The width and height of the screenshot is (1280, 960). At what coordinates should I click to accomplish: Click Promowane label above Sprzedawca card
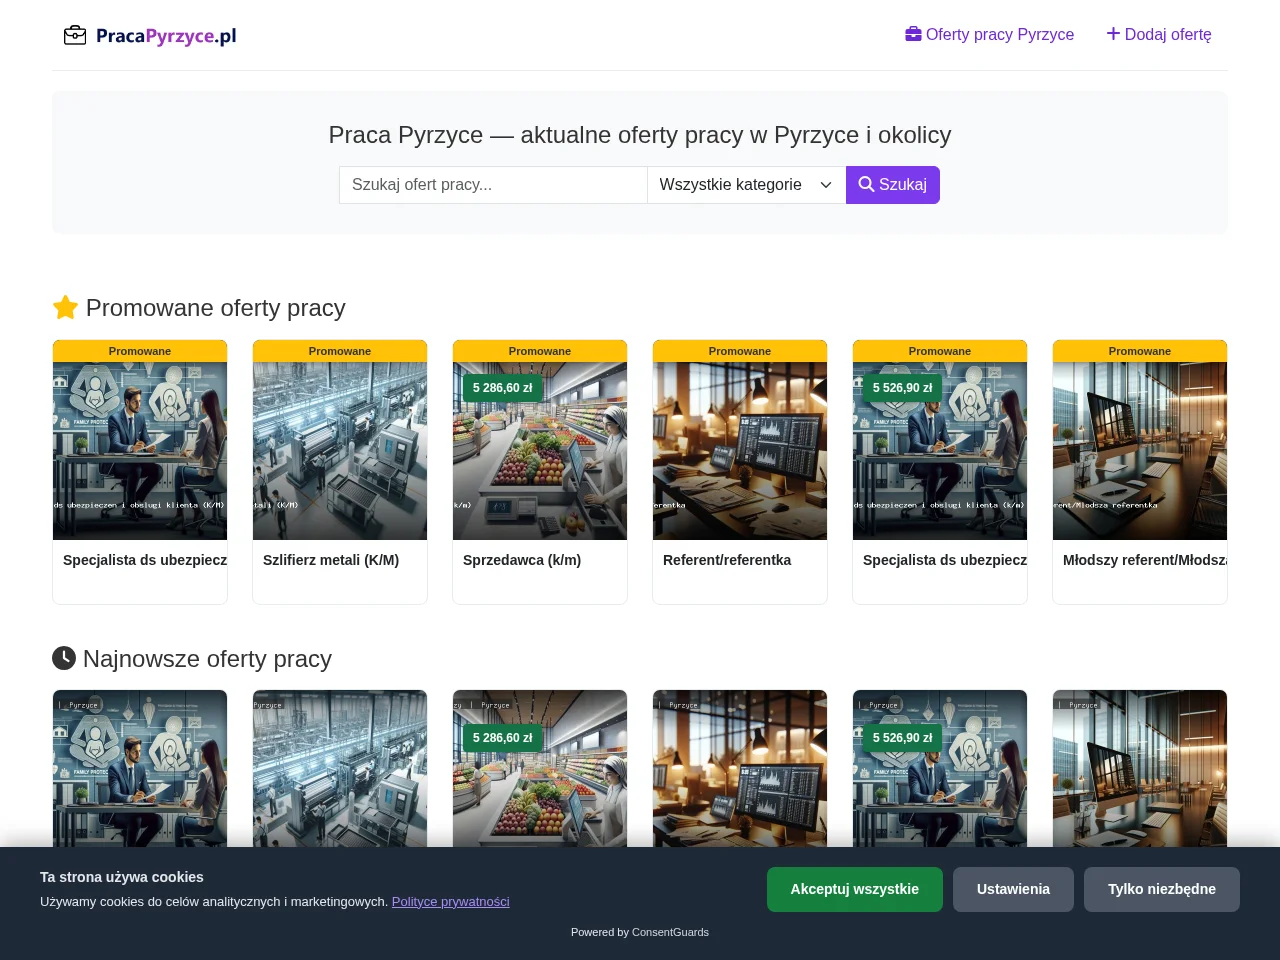pyautogui.click(x=540, y=351)
